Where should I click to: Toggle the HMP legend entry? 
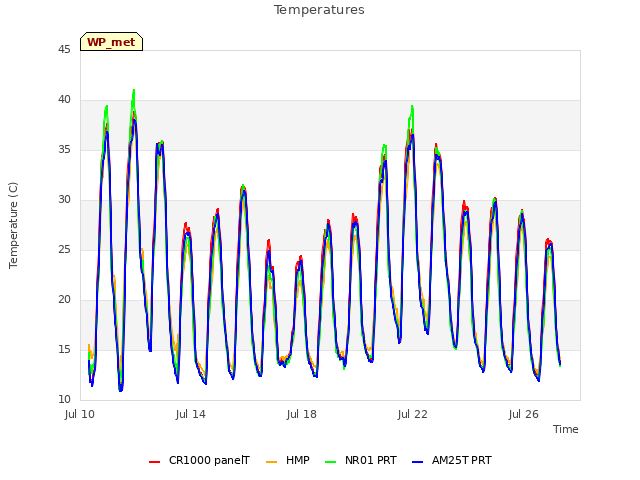click(x=287, y=460)
